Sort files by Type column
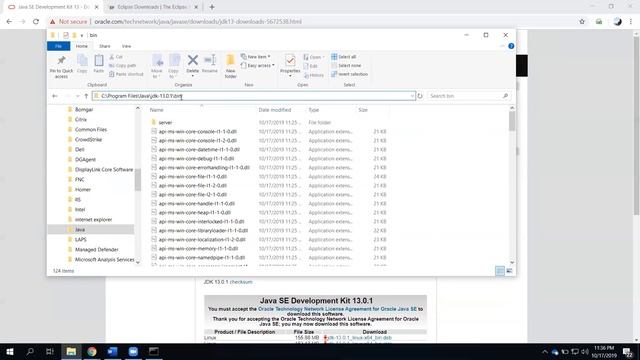The height and width of the screenshot is (360, 640). click(x=313, y=110)
